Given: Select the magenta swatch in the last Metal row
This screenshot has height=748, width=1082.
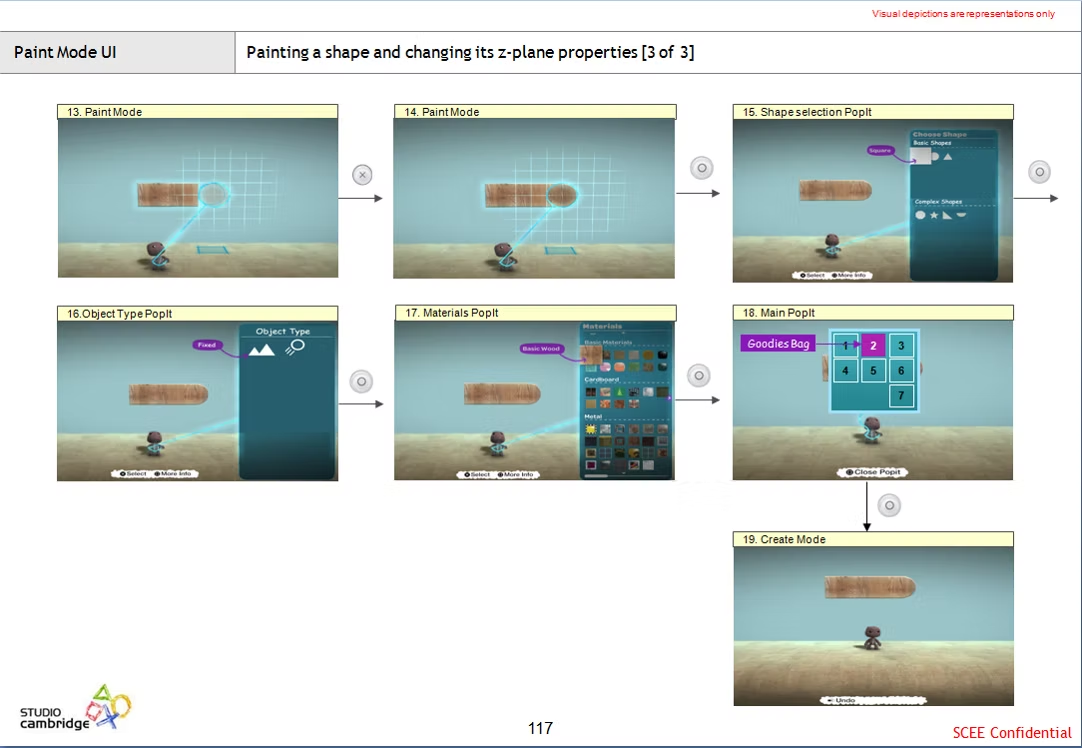Looking at the screenshot, I should point(591,465).
